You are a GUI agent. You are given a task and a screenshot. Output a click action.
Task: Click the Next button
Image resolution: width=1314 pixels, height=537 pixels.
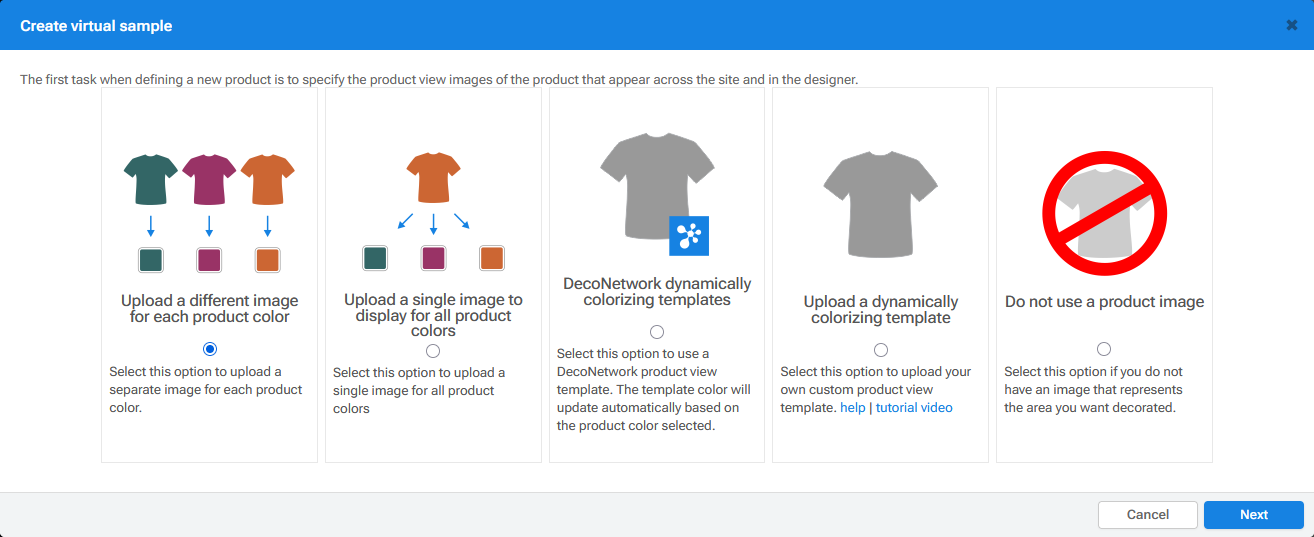(1254, 515)
